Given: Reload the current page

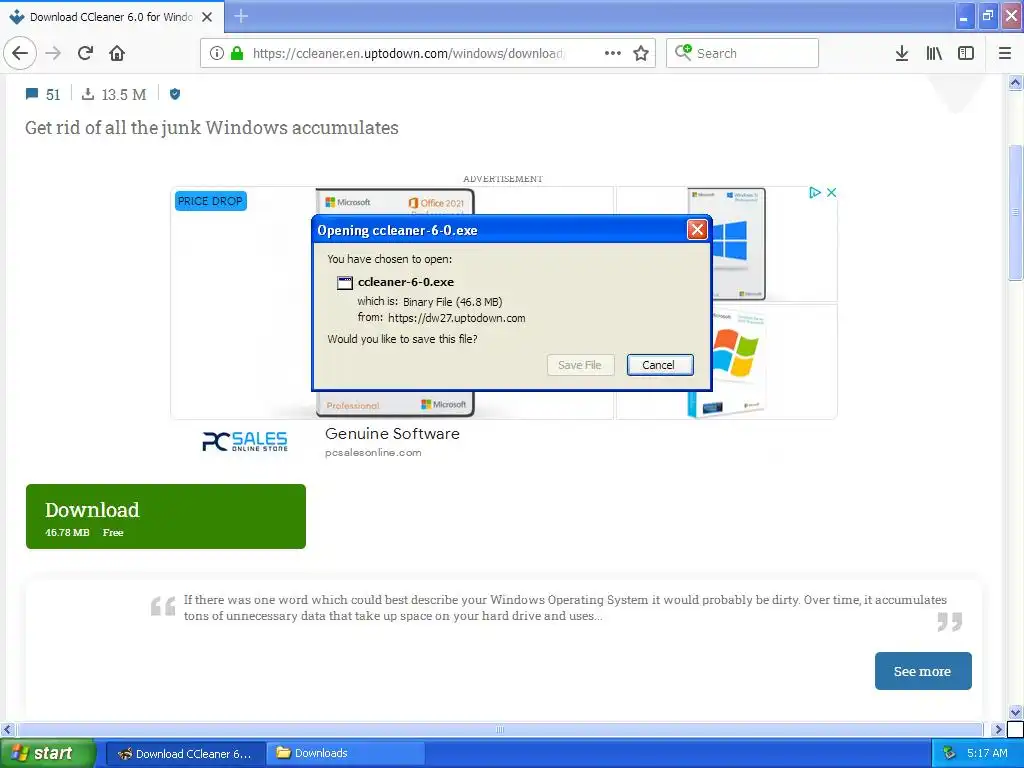Looking at the screenshot, I should [x=86, y=53].
